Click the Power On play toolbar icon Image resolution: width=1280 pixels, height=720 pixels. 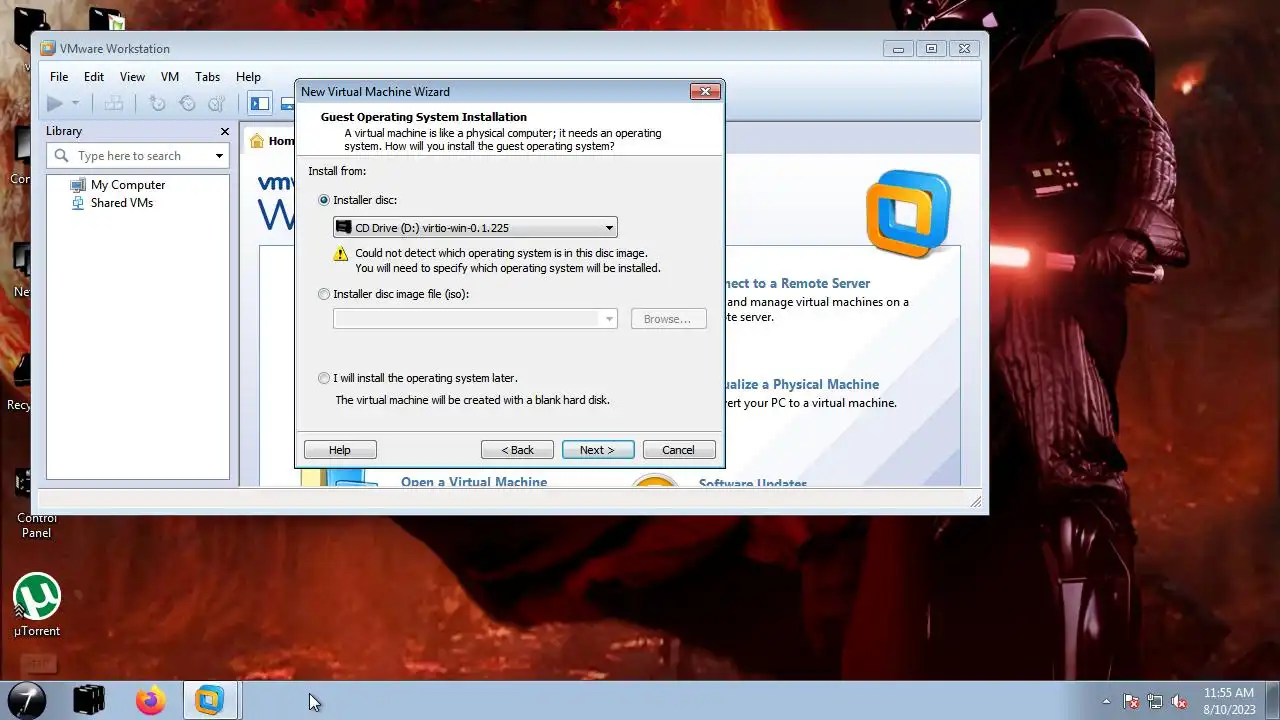(x=55, y=103)
